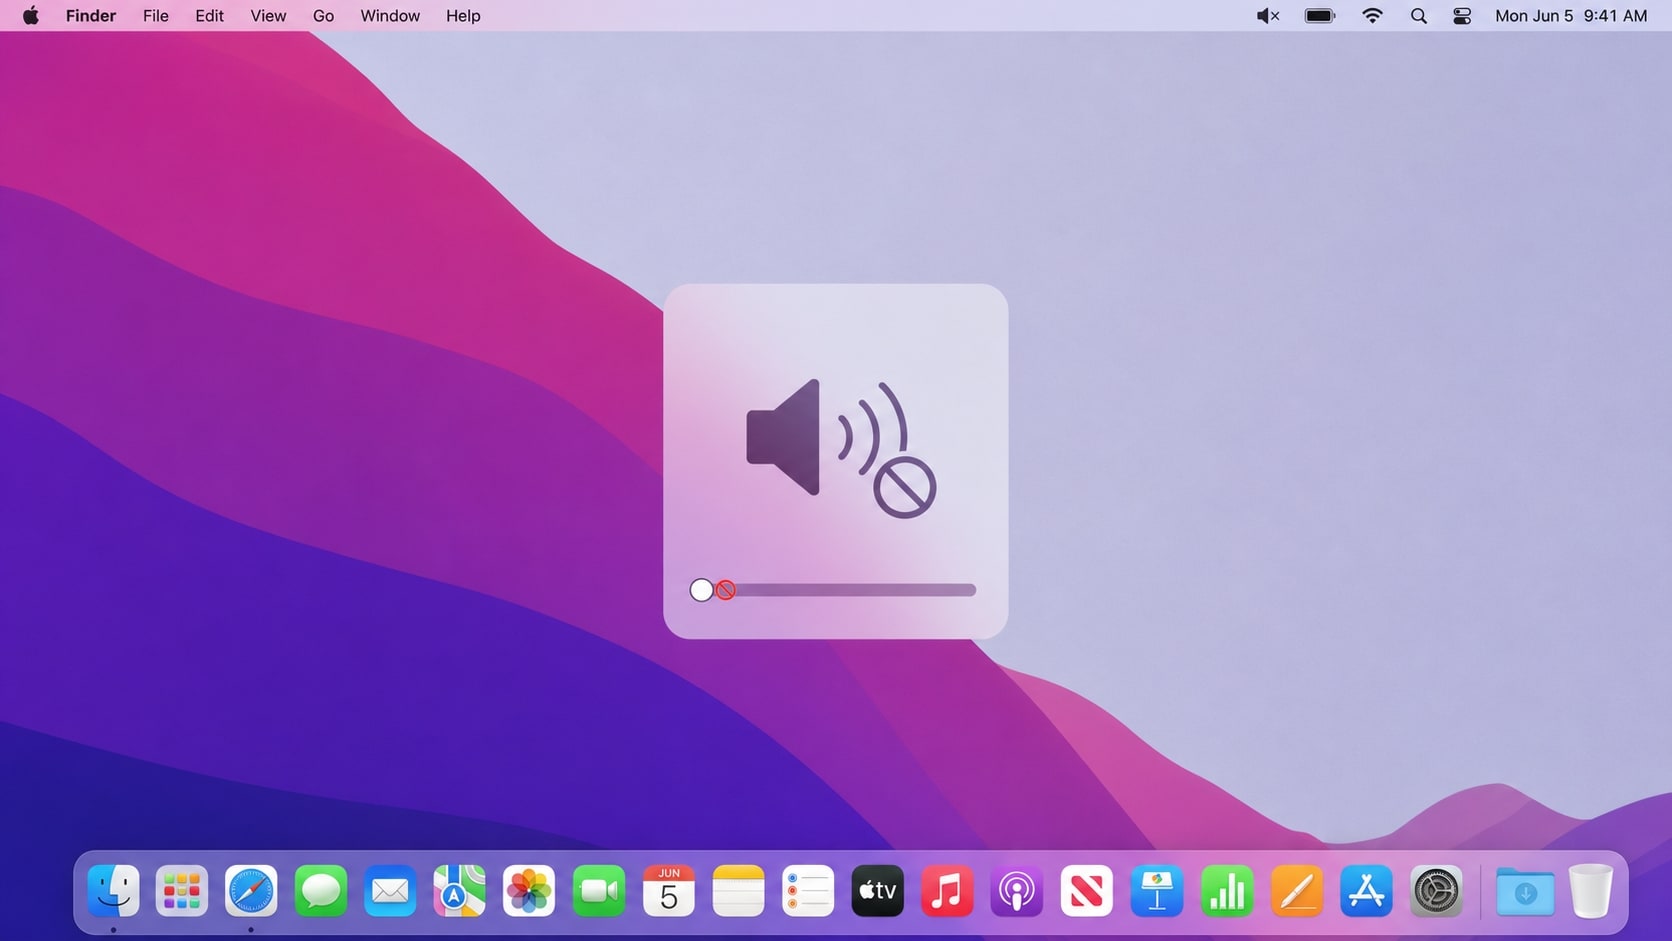Image resolution: width=1672 pixels, height=941 pixels.
Task: Open the Notes app icon
Action: 738,890
